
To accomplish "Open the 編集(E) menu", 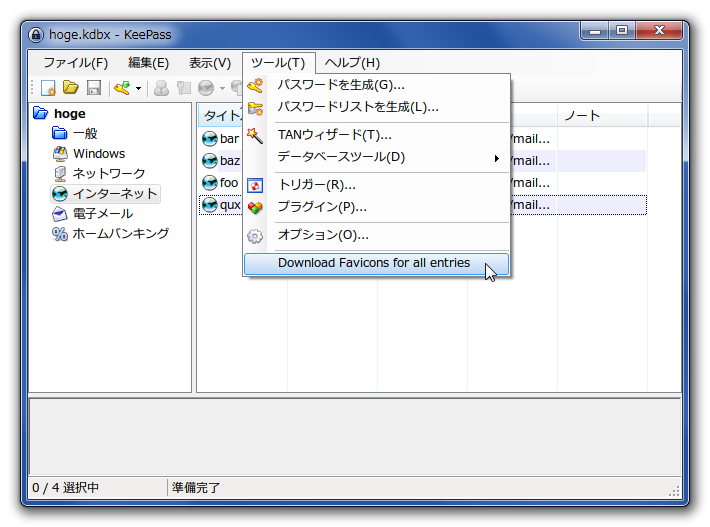I will pyautogui.click(x=149, y=62).
